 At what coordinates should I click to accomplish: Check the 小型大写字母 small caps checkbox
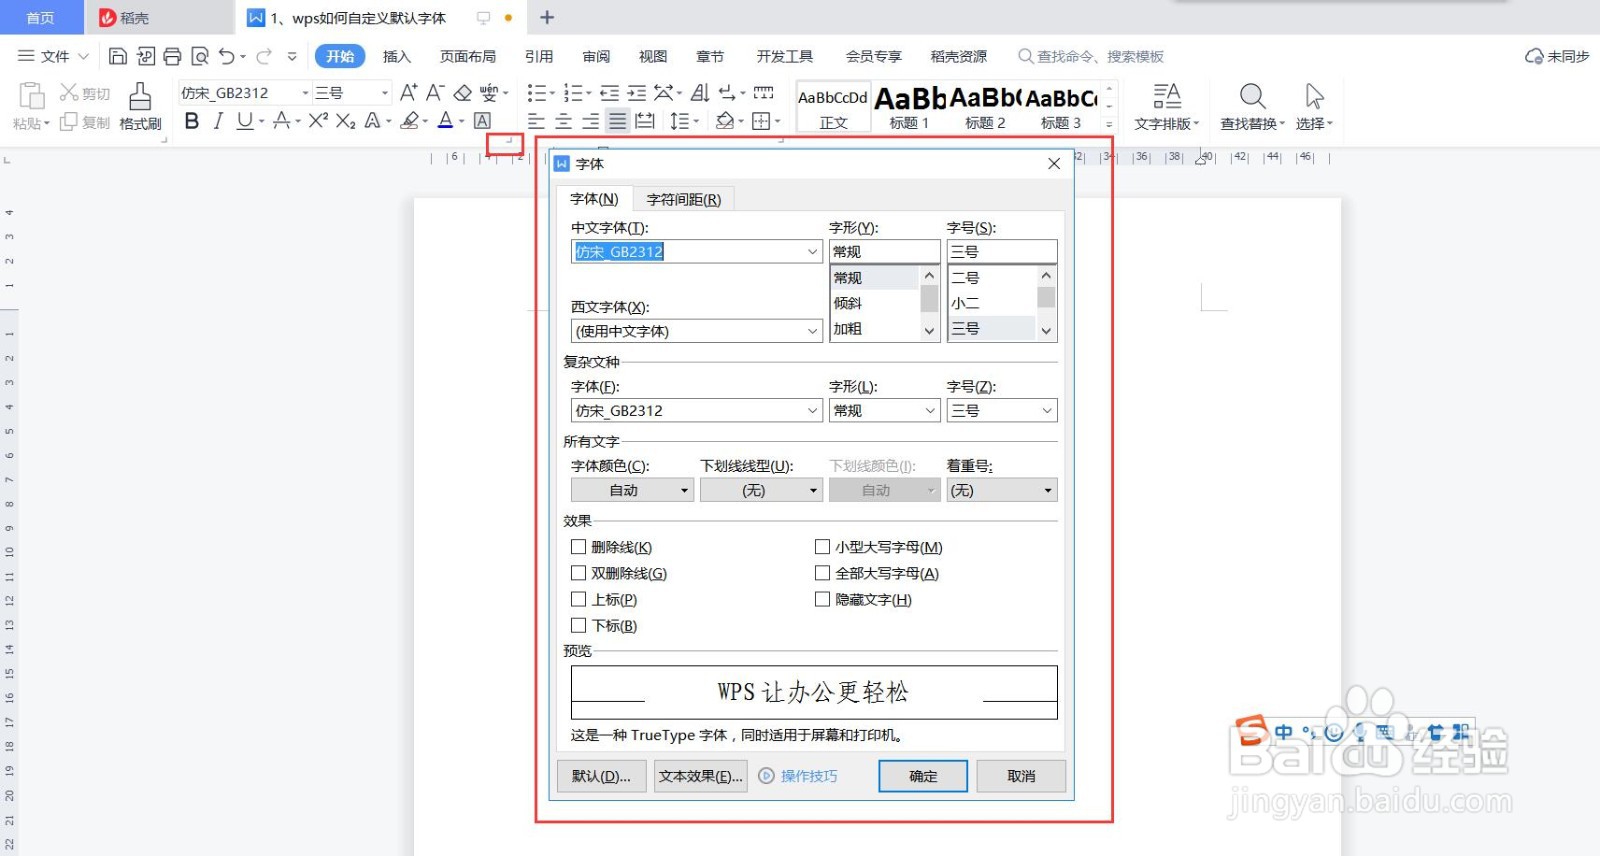[822, 547]
